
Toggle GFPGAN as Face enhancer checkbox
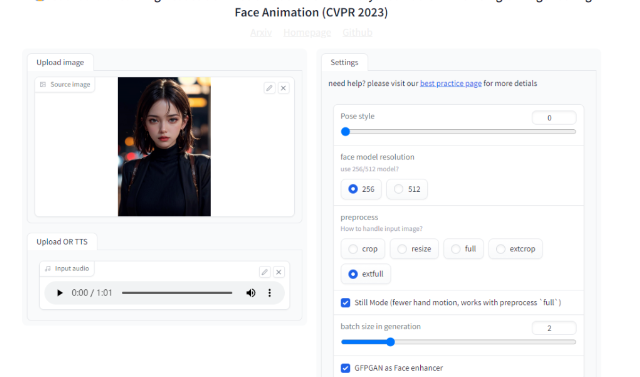pyautogui.click(x=345, y=368)
